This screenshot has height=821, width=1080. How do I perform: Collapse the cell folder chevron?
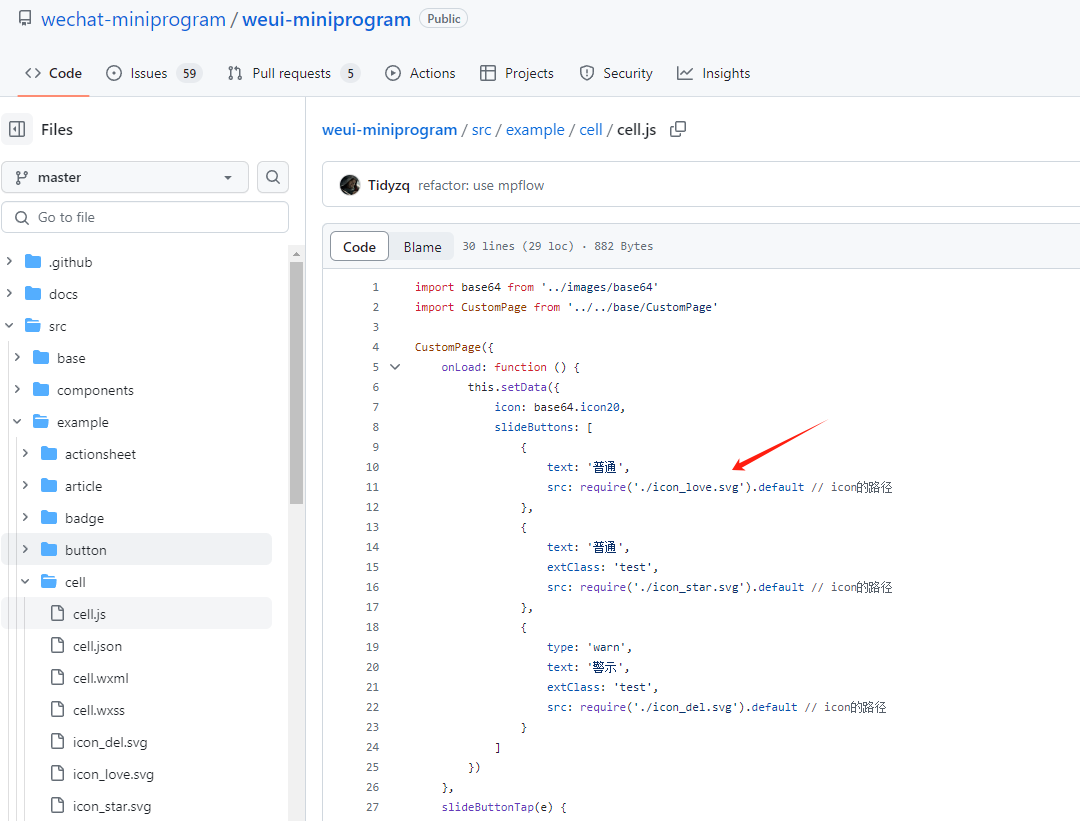click(x=25, y=582)
